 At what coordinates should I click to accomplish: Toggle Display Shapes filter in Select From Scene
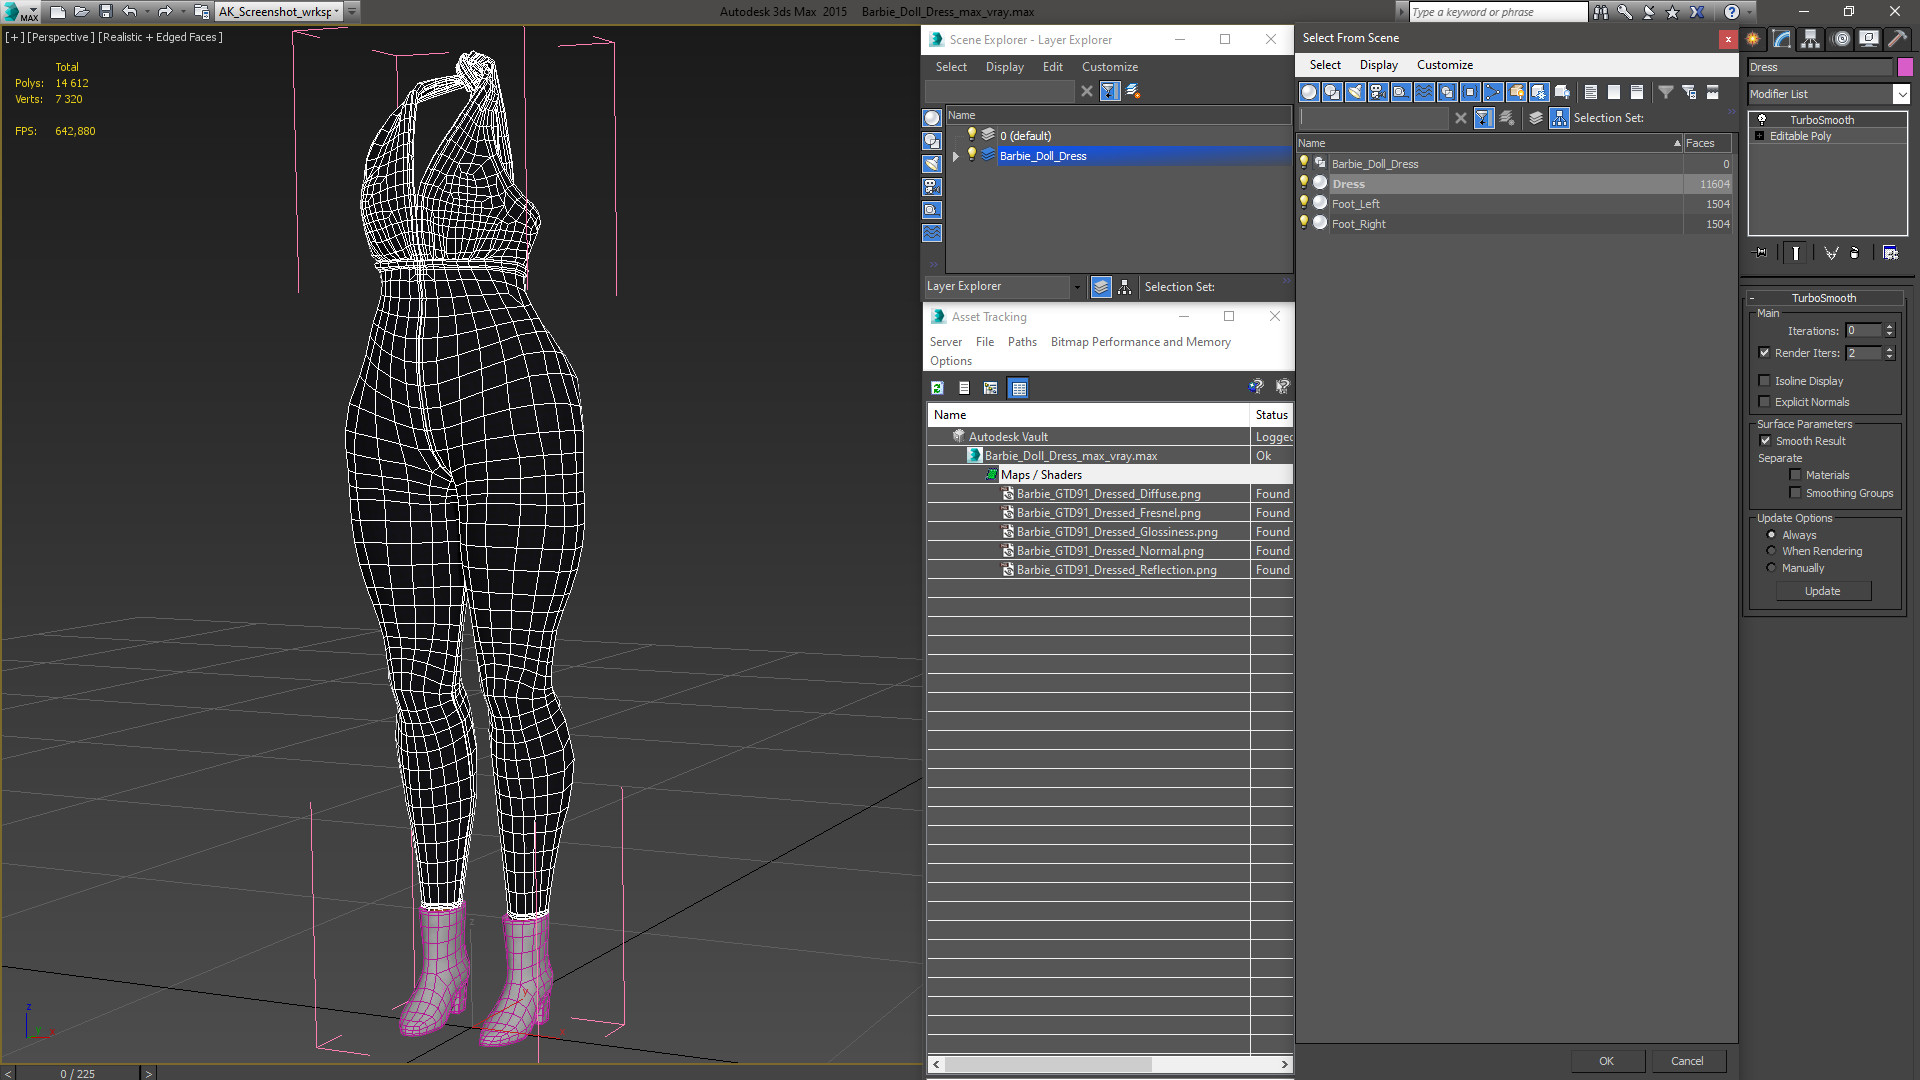coord(1332,92)
